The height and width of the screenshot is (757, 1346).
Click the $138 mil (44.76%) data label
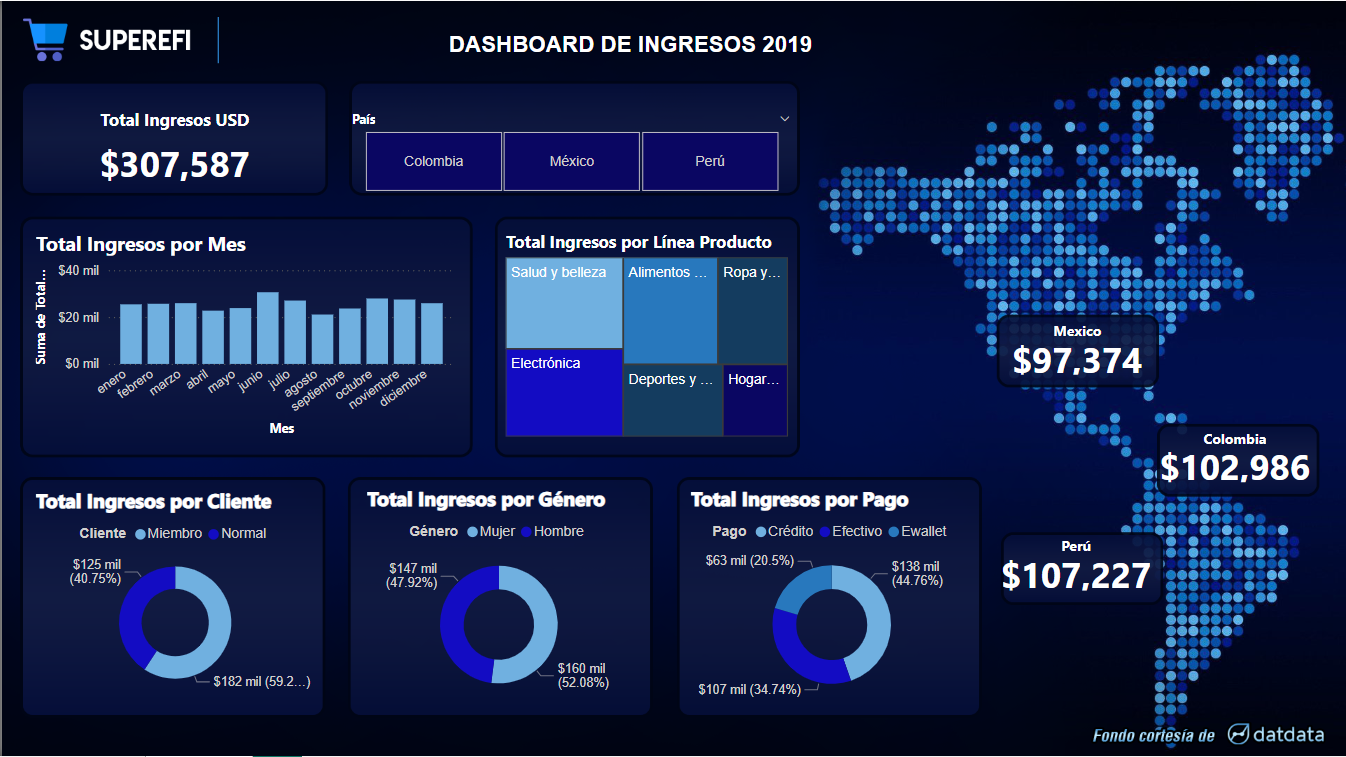[917, 573]
